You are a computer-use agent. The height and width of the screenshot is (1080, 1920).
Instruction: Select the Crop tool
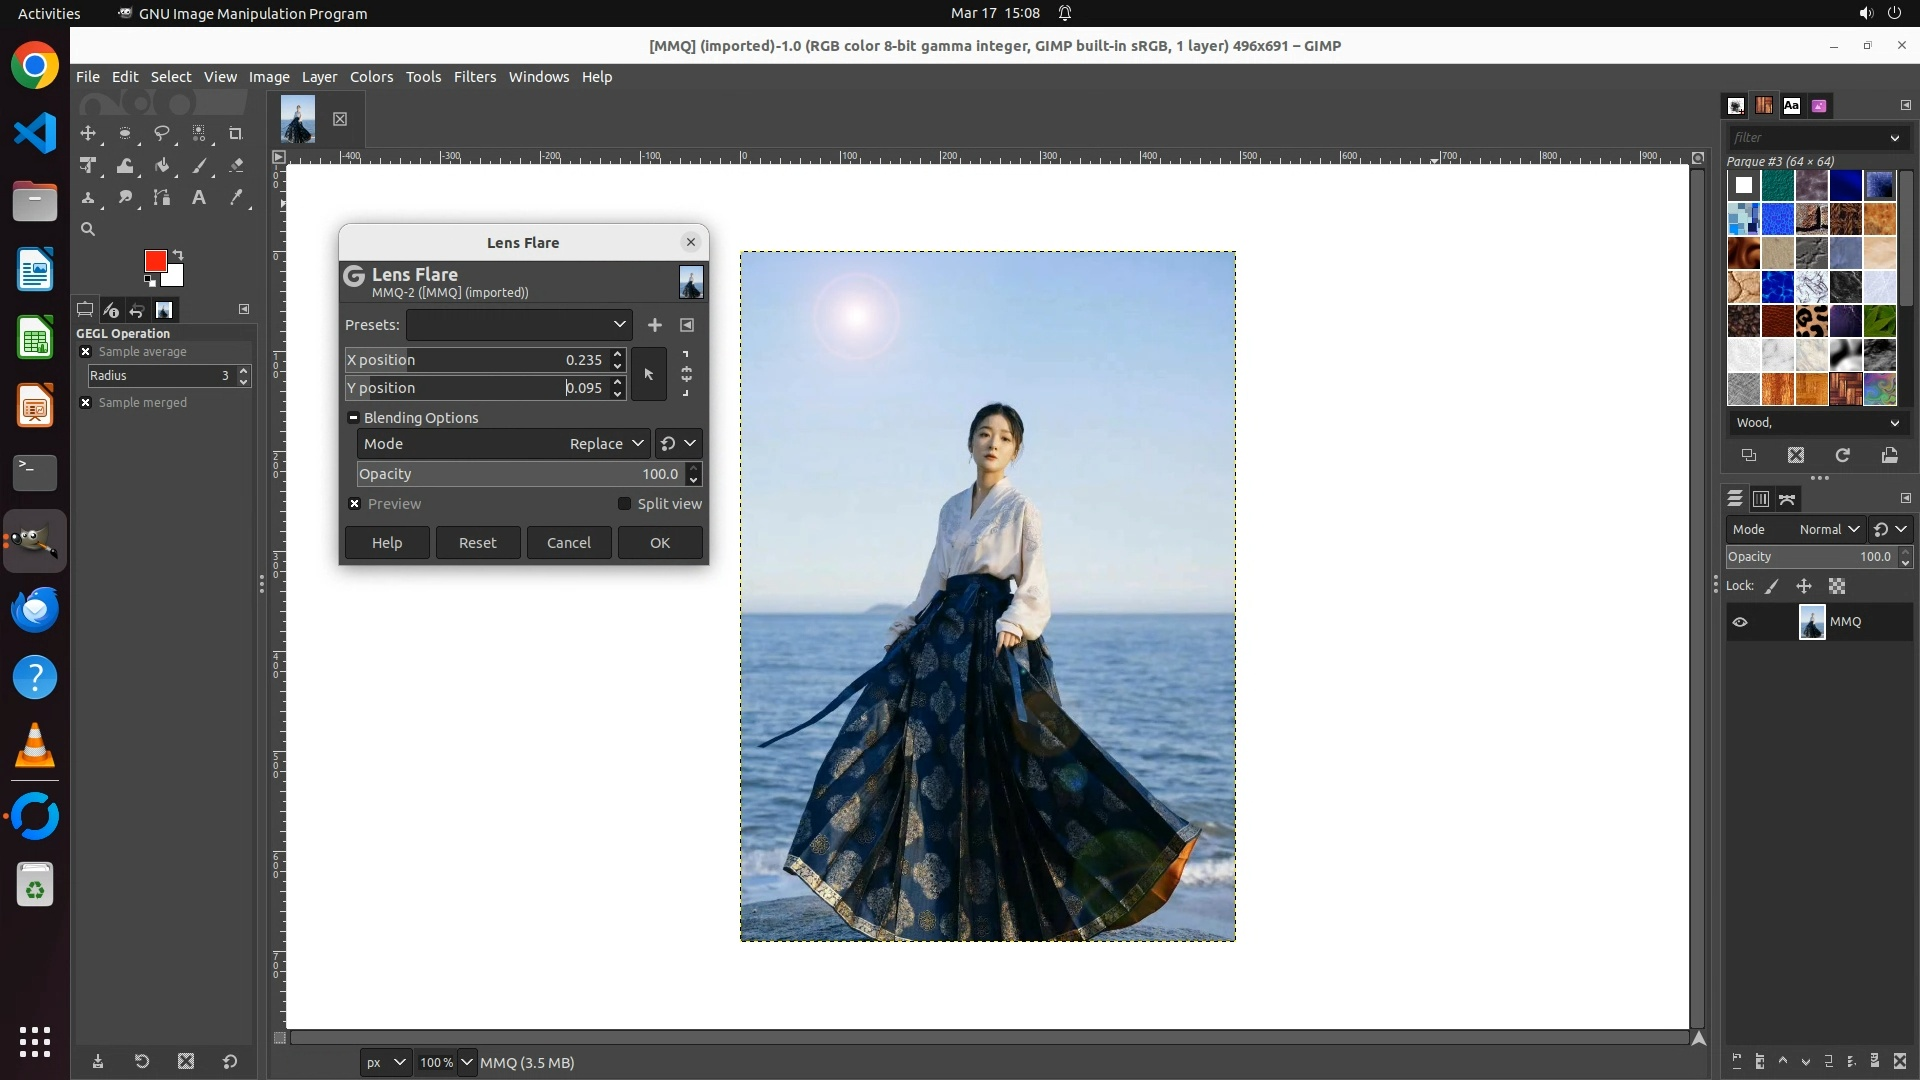pos(236,134)
